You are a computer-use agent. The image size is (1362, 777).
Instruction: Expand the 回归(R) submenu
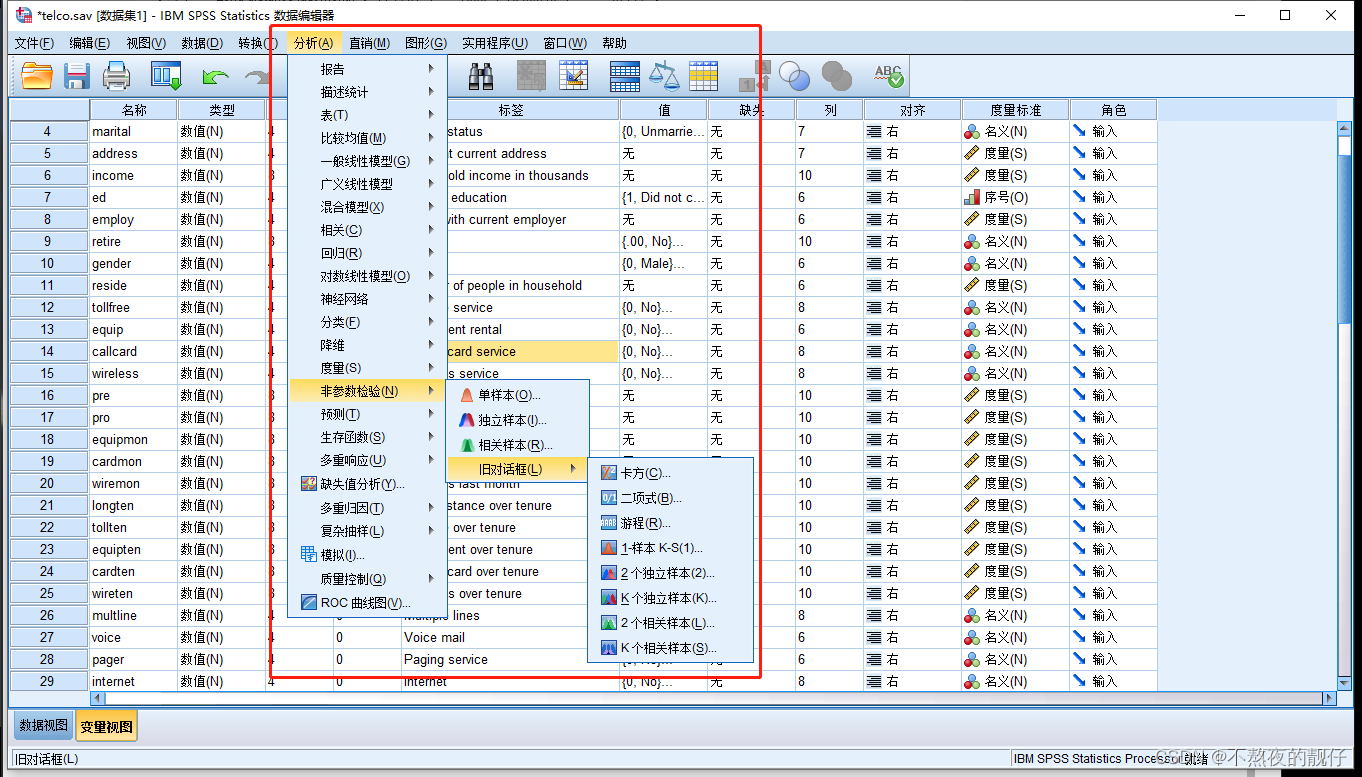[367, 253]
